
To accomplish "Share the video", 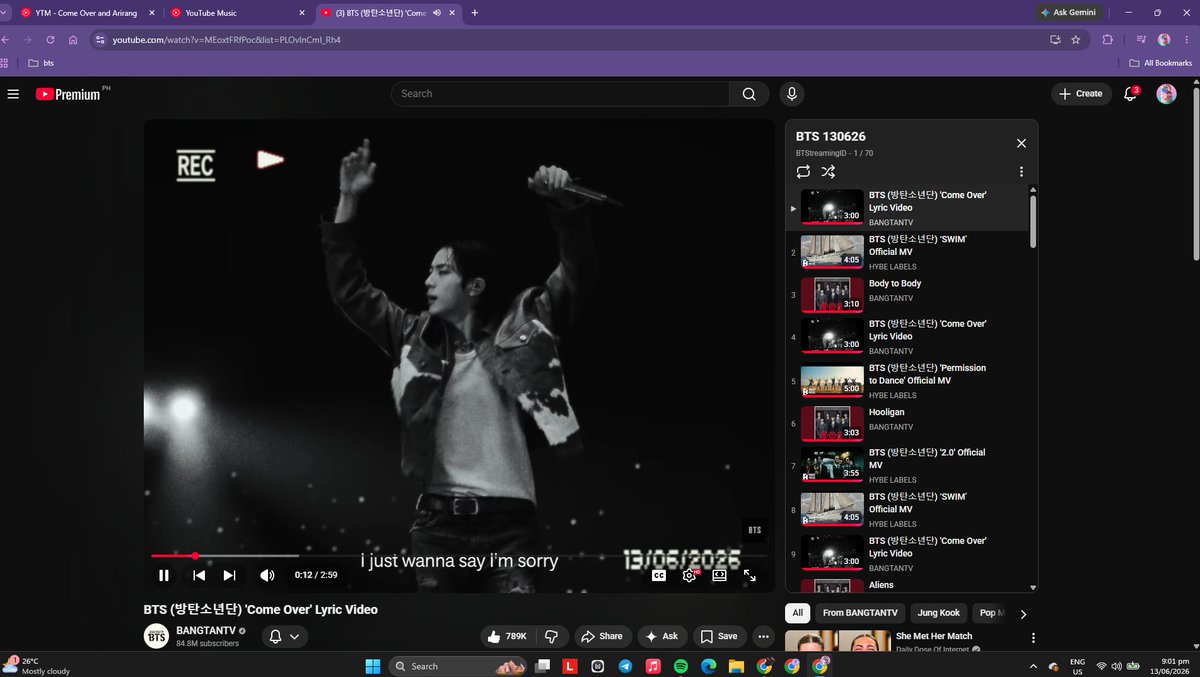I will [602, 636].
